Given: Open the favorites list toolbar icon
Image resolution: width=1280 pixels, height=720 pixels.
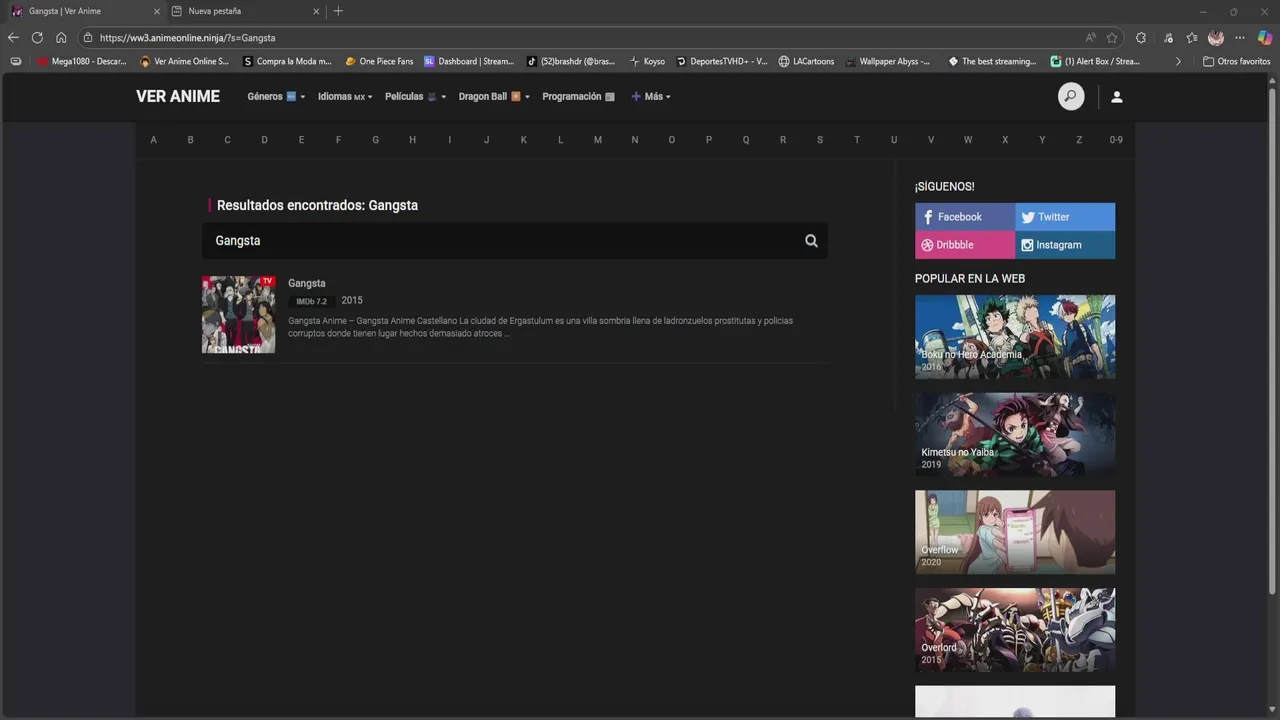Looking at the screenshot, I should (x=1192, y=38).
